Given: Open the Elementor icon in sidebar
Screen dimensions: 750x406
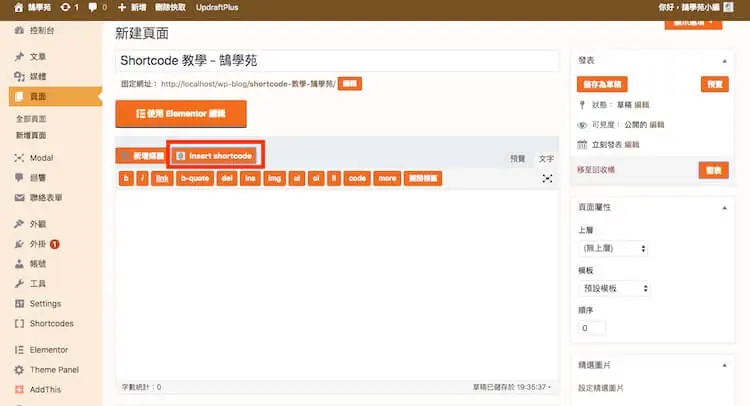Looking at the screenshot, I should coord(19,350).
